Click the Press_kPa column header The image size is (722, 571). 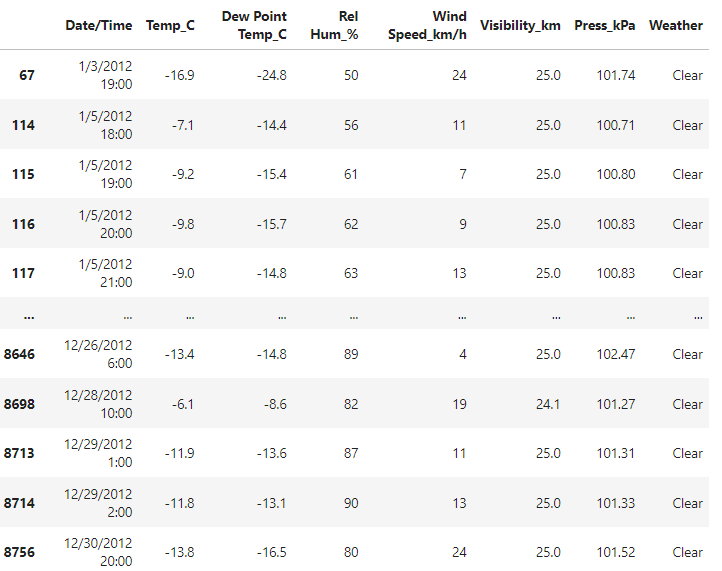tap(604, 25)
